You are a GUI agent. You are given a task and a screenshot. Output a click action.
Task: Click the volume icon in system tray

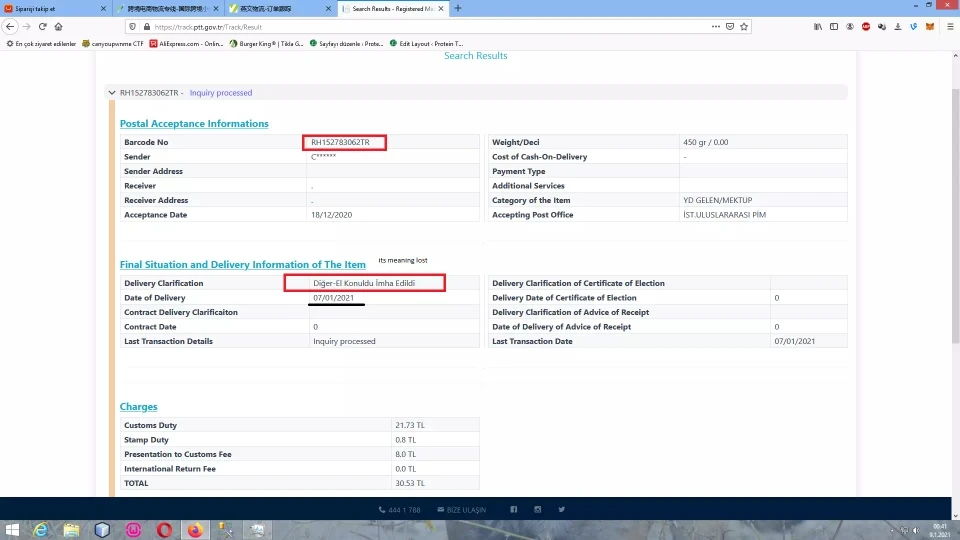[x=916, y=530]
